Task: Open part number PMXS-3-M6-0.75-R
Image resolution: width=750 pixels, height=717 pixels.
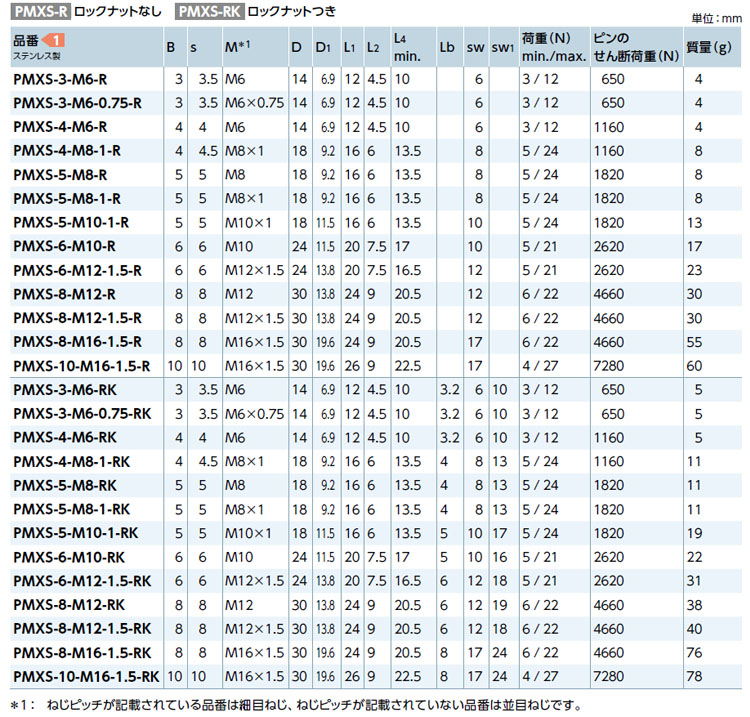Action: pos(77,102)
